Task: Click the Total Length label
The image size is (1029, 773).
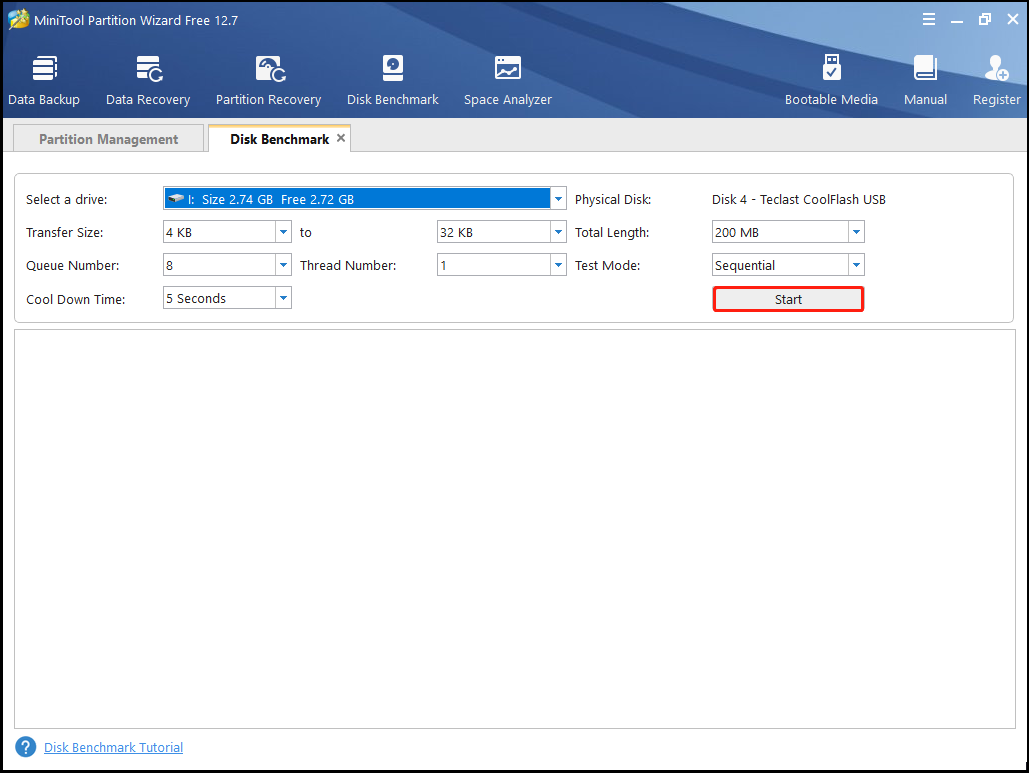Action: coord(612,232)
